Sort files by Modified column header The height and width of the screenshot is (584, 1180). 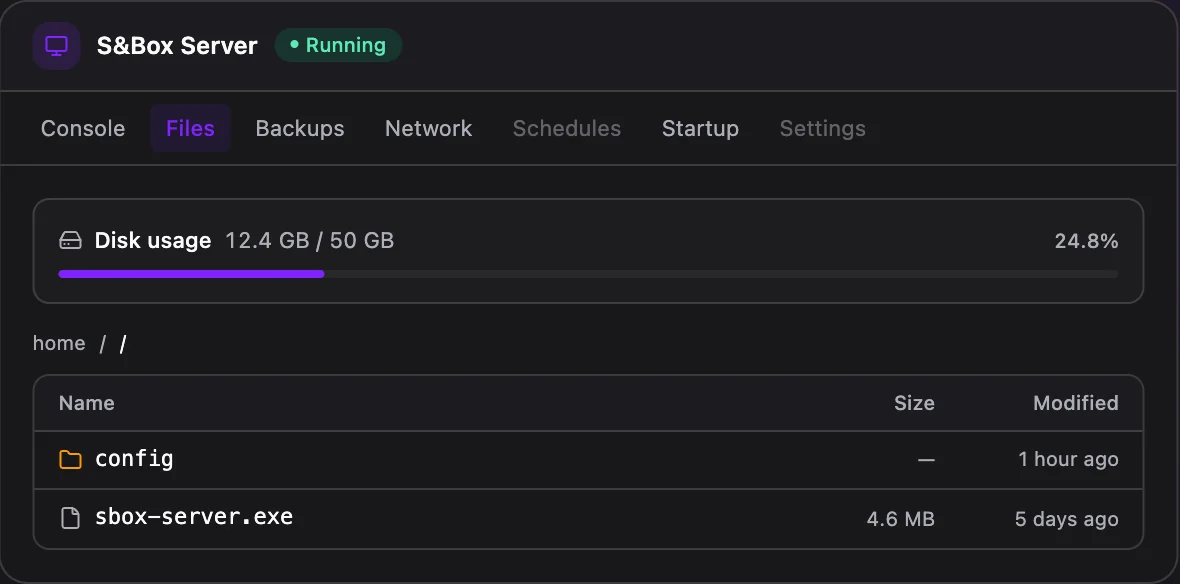[1075, 403]
